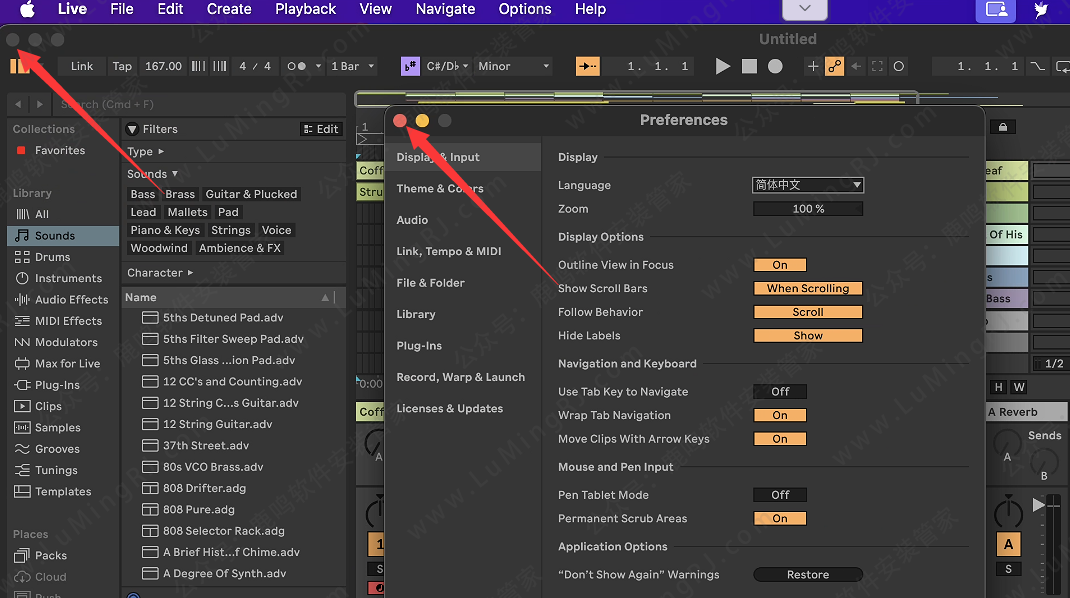The height and width of the screenshot is (598, 1070).
Task: Click the Stop button in transport
Action: (749, 66)
